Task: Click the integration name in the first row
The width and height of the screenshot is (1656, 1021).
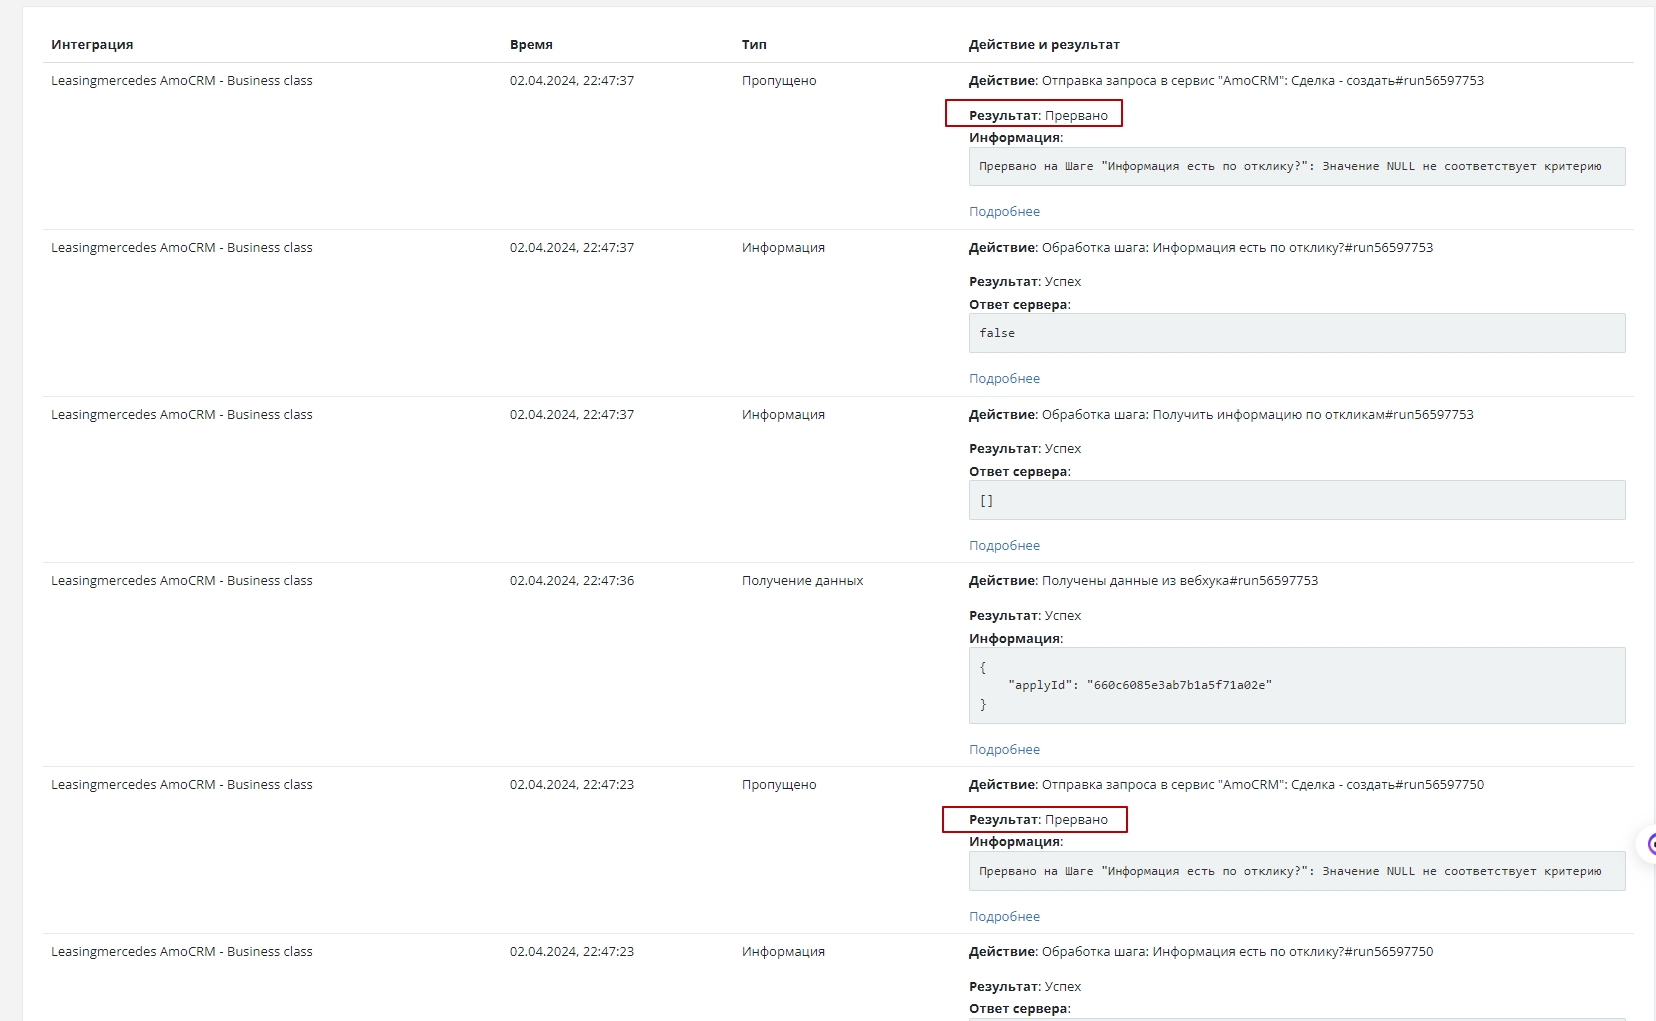Action: (x=182, y=81)
